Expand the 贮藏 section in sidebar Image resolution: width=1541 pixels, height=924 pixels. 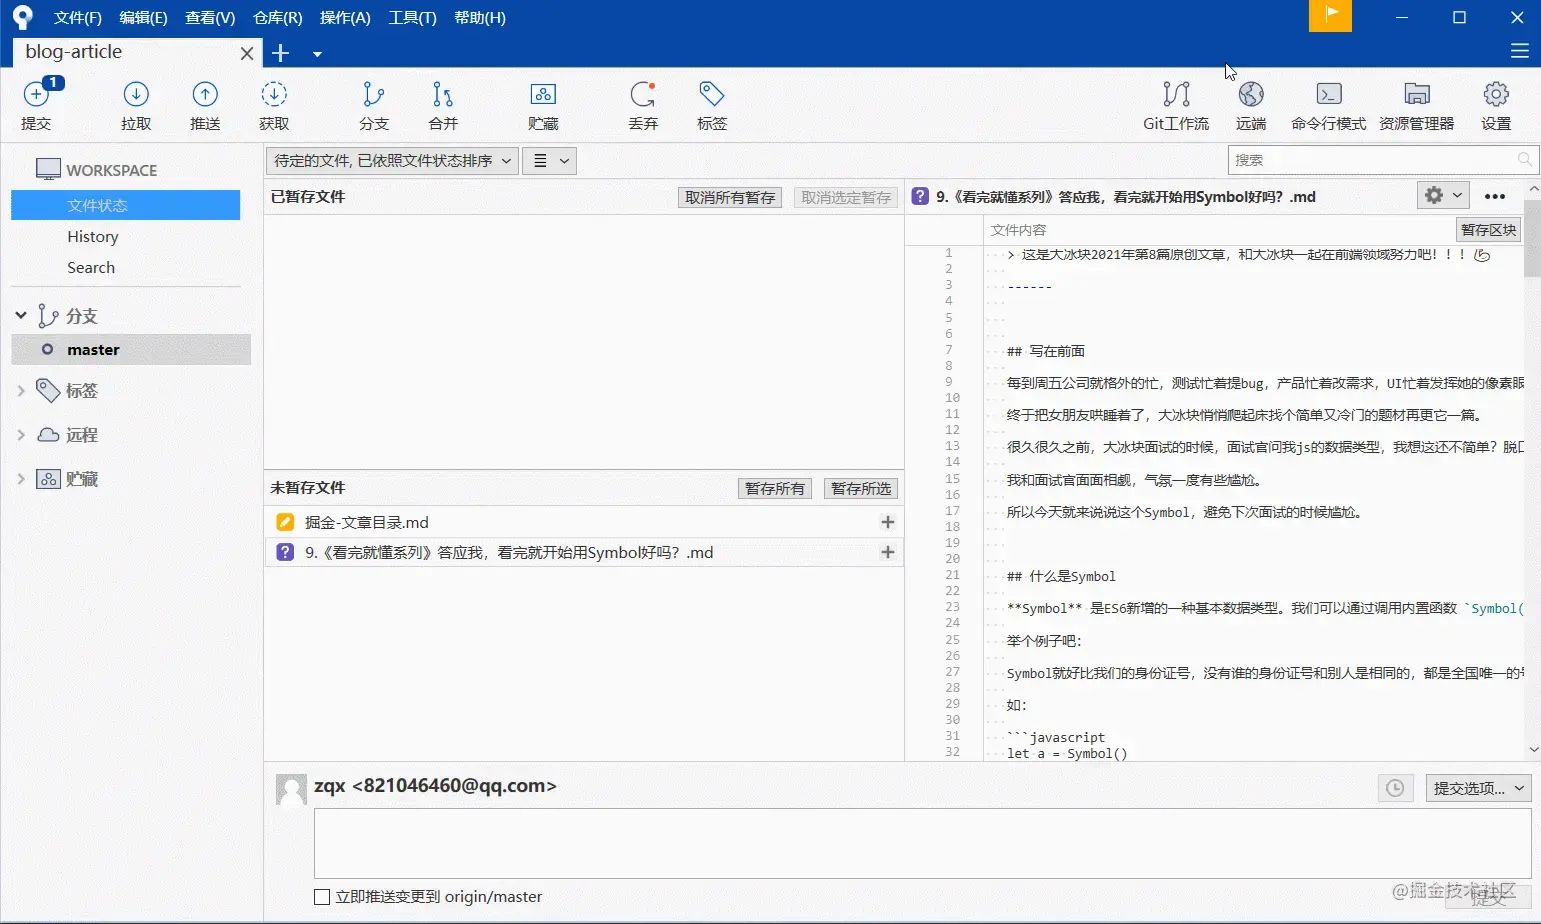point(20,479)
